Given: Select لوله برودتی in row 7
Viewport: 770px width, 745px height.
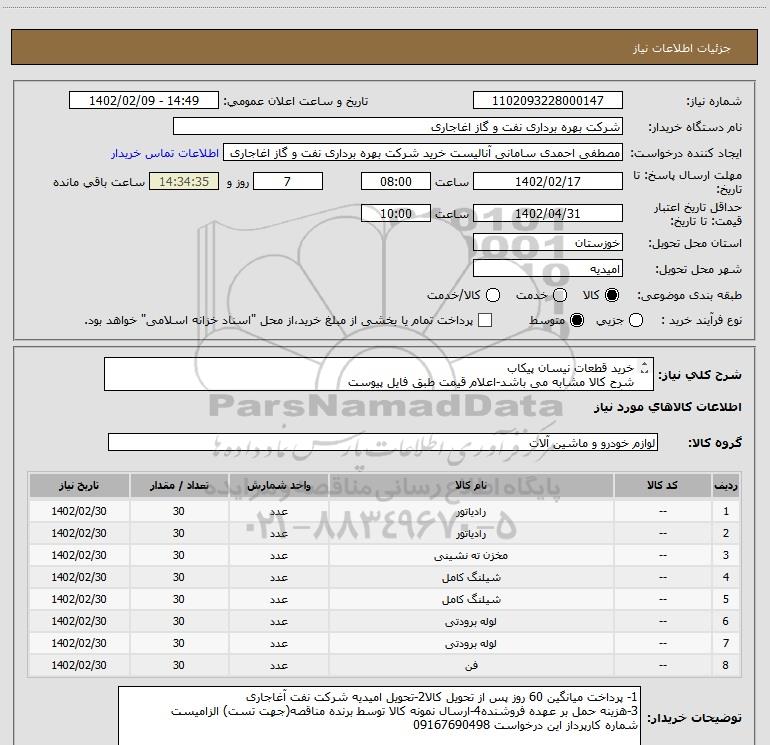Looking at the screenshot, I should coord(471,643).
